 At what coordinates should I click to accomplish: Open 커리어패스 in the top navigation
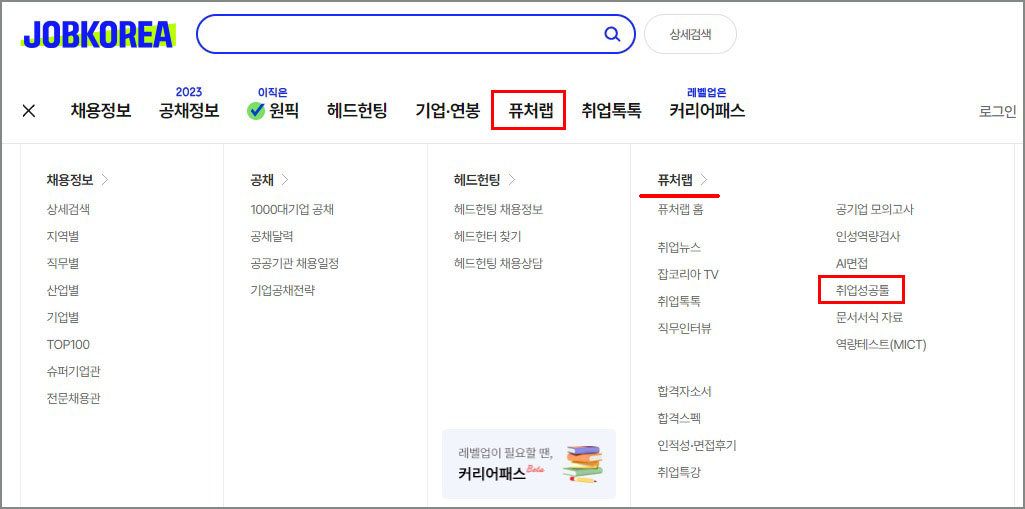click(707, 110)
